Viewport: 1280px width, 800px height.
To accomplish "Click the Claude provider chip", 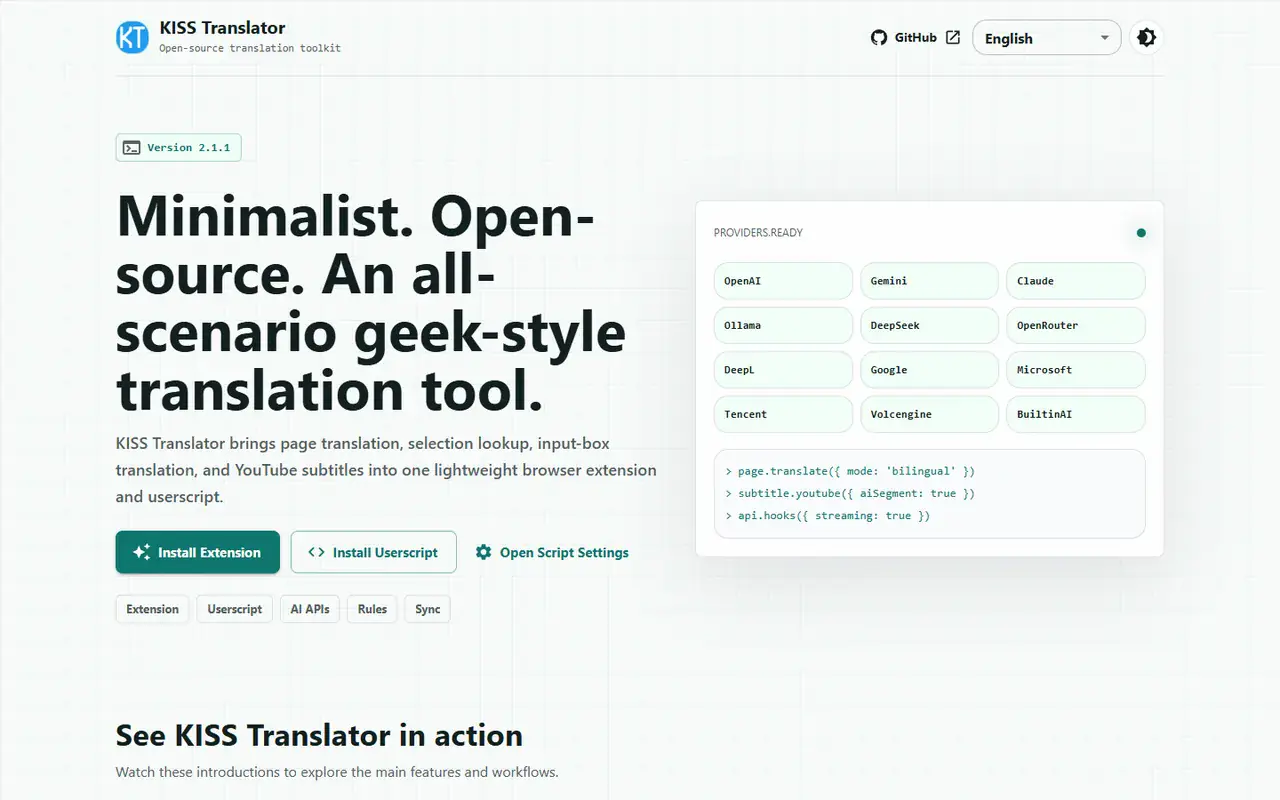I will (1075, 281).
